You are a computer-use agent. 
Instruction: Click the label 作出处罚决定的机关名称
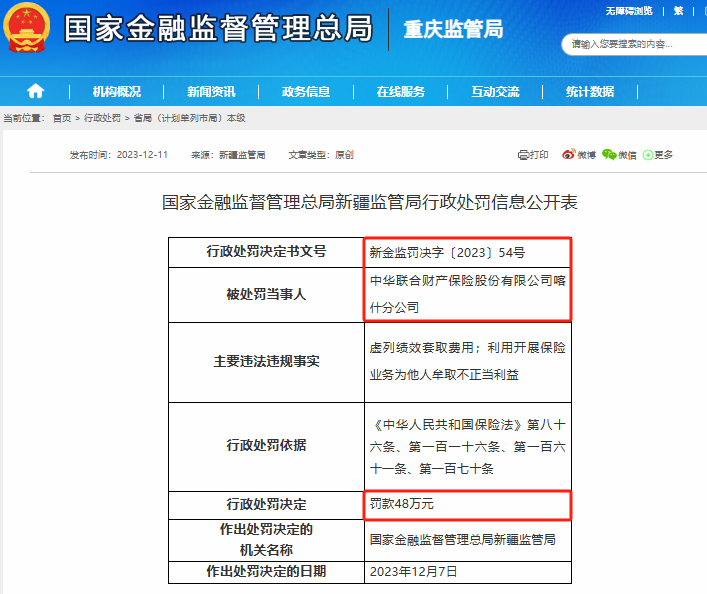(266, 539)
